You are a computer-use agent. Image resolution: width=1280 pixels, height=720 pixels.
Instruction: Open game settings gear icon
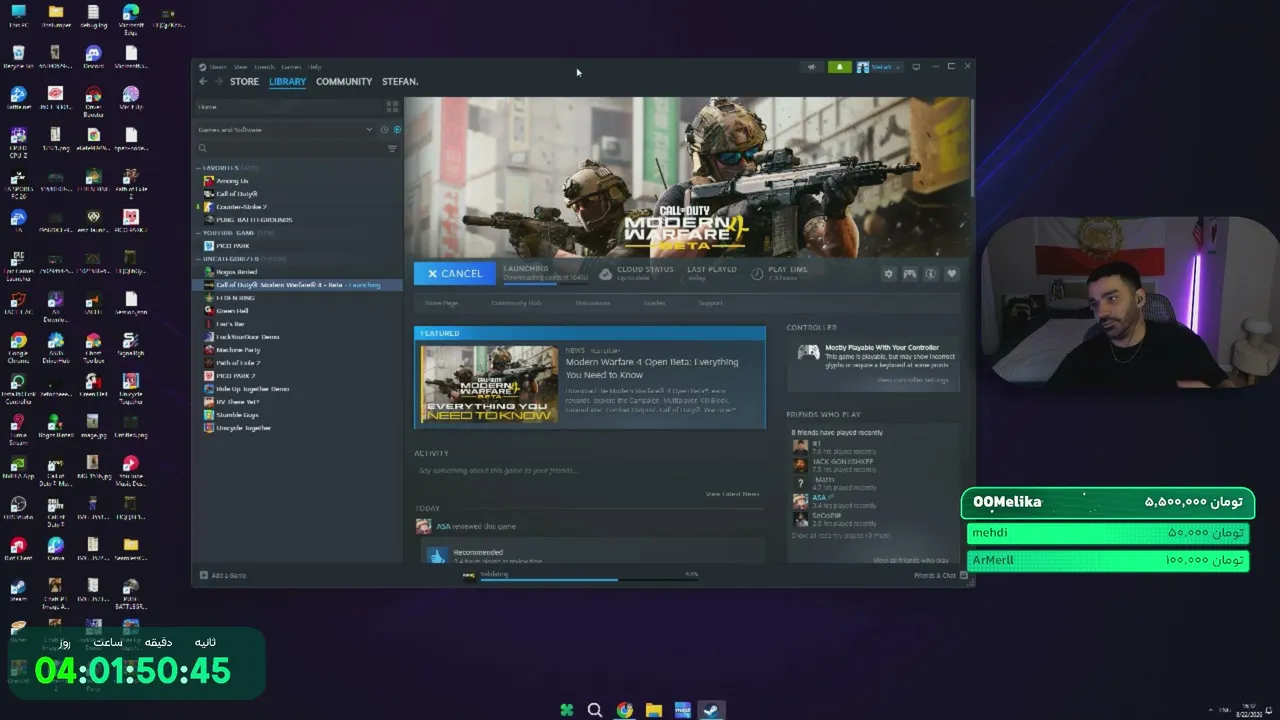[x=888, y=274]
